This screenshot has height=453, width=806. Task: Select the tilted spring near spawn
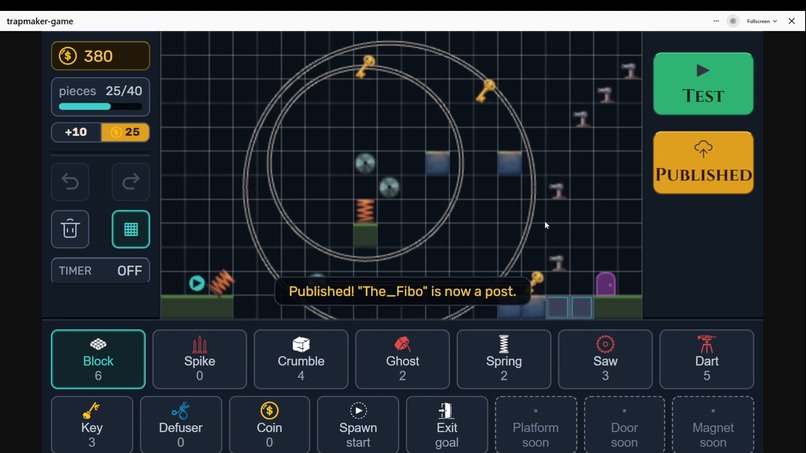tap(222, 282)
